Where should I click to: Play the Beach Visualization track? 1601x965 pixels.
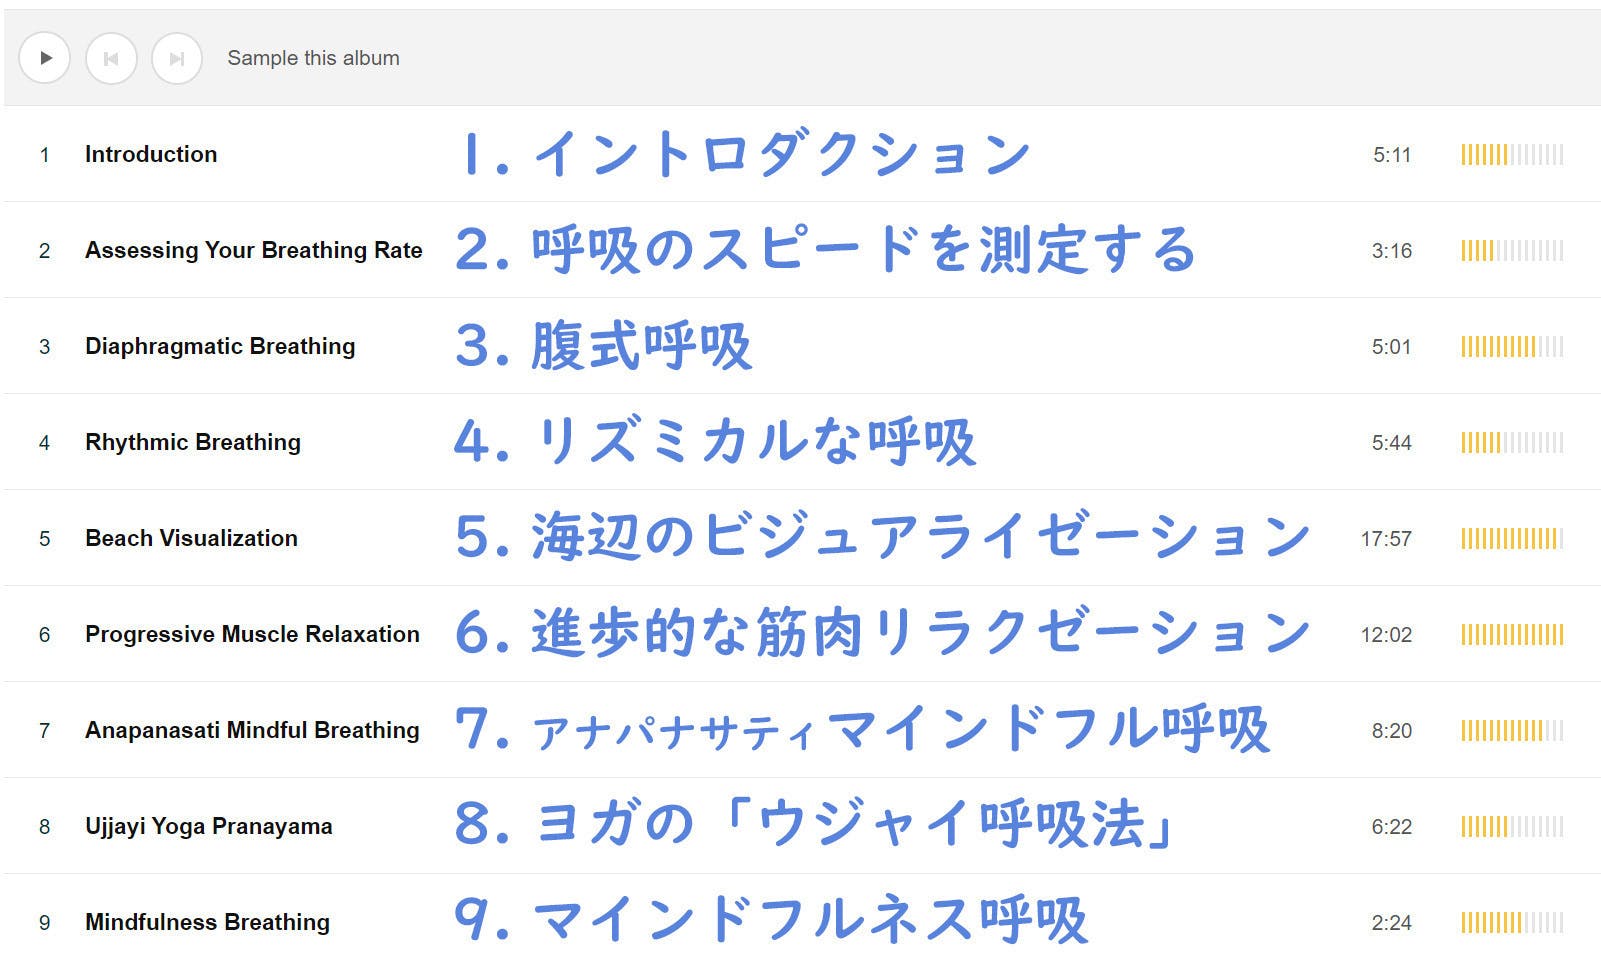pos(191,538)
